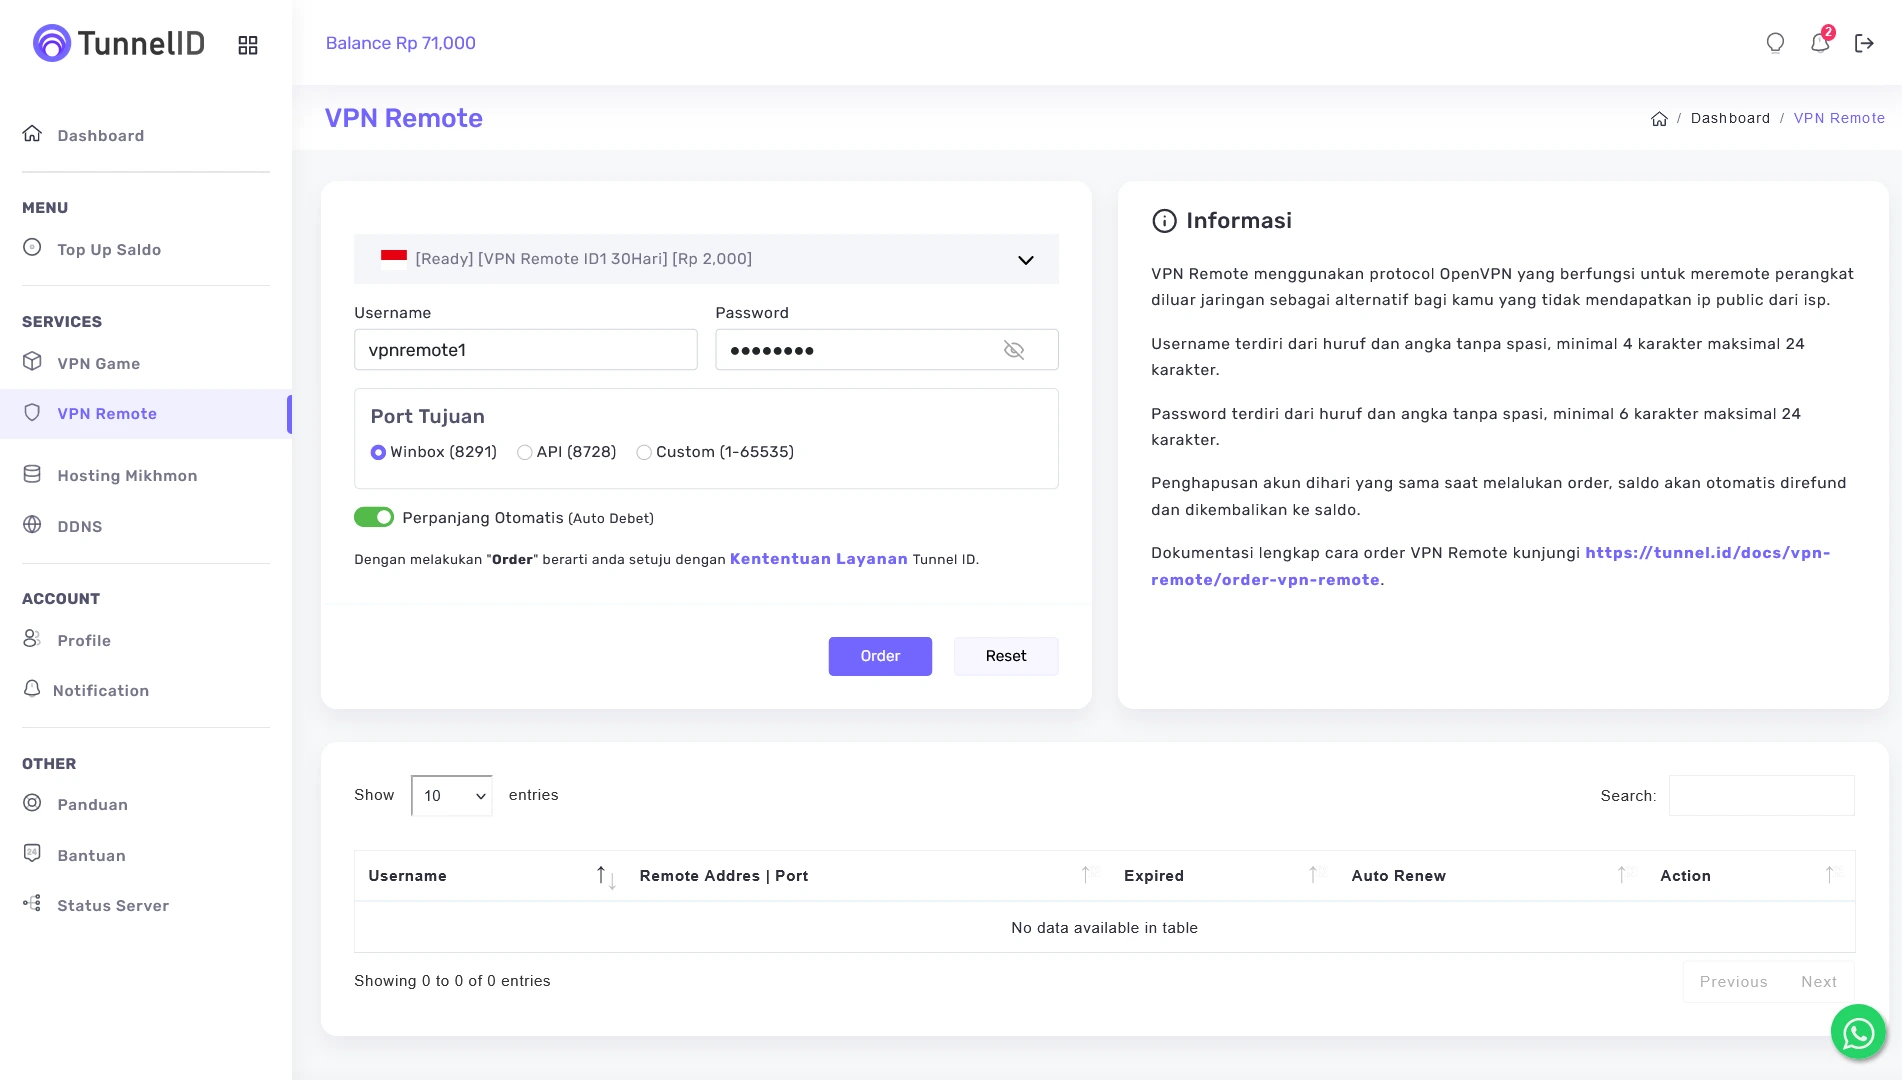The image size is (1902, 1080).
Task: Select Custom (1-65535) port option
Action: point(644,452)
